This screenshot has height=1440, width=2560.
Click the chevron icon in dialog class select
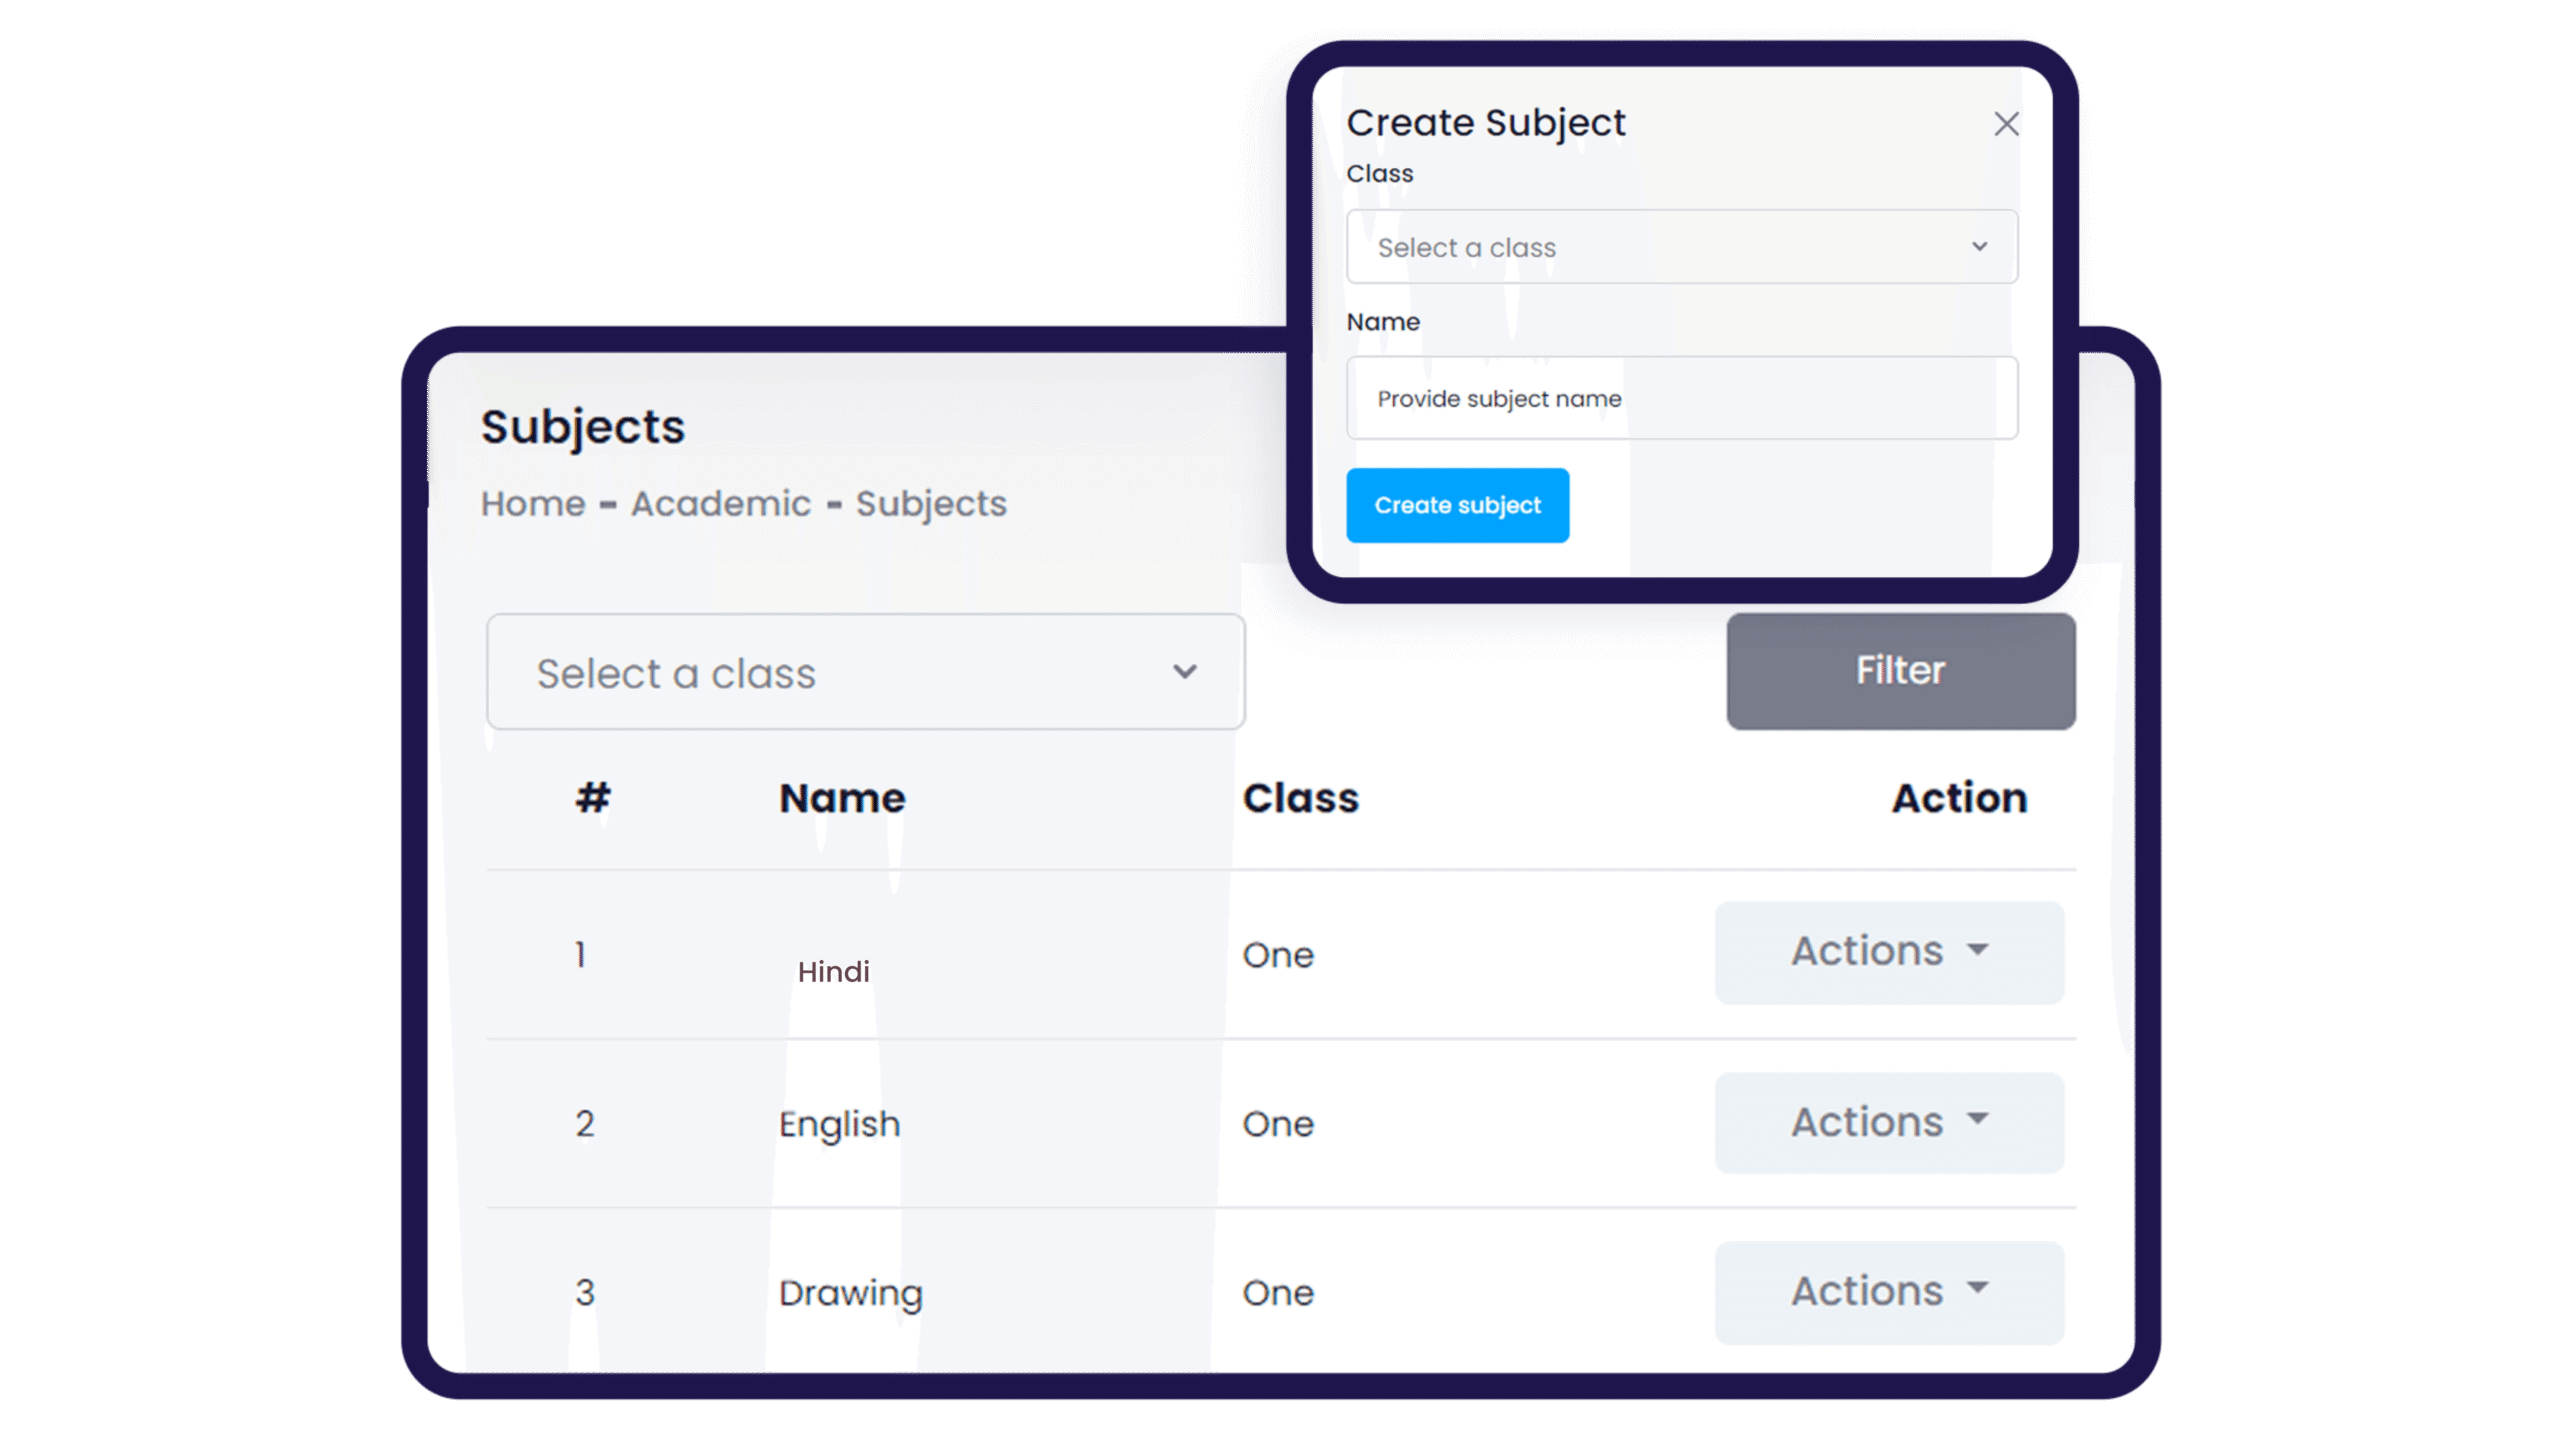point(1979,247)
